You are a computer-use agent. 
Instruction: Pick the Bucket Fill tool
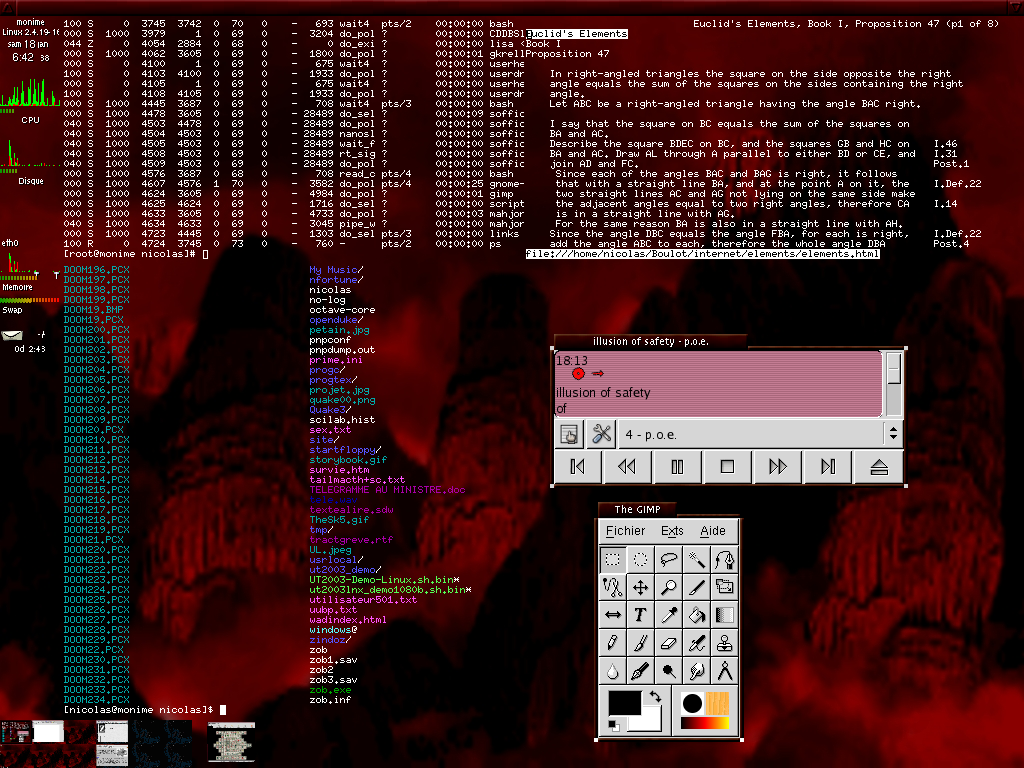[697, 615]
